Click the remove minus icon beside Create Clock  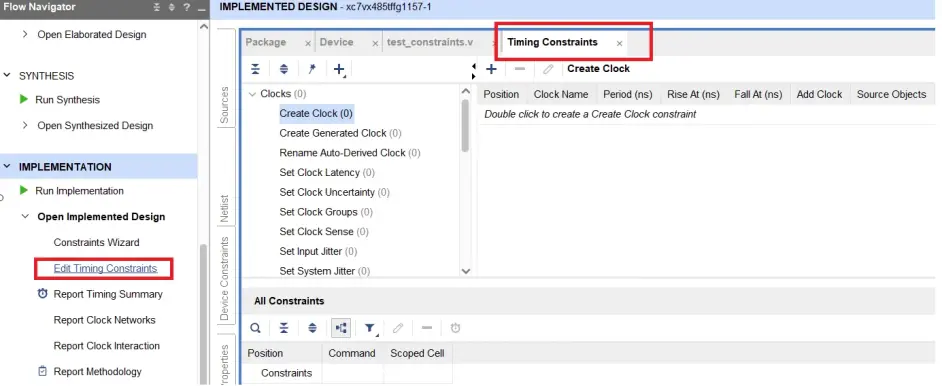click(x=520, y=69)
